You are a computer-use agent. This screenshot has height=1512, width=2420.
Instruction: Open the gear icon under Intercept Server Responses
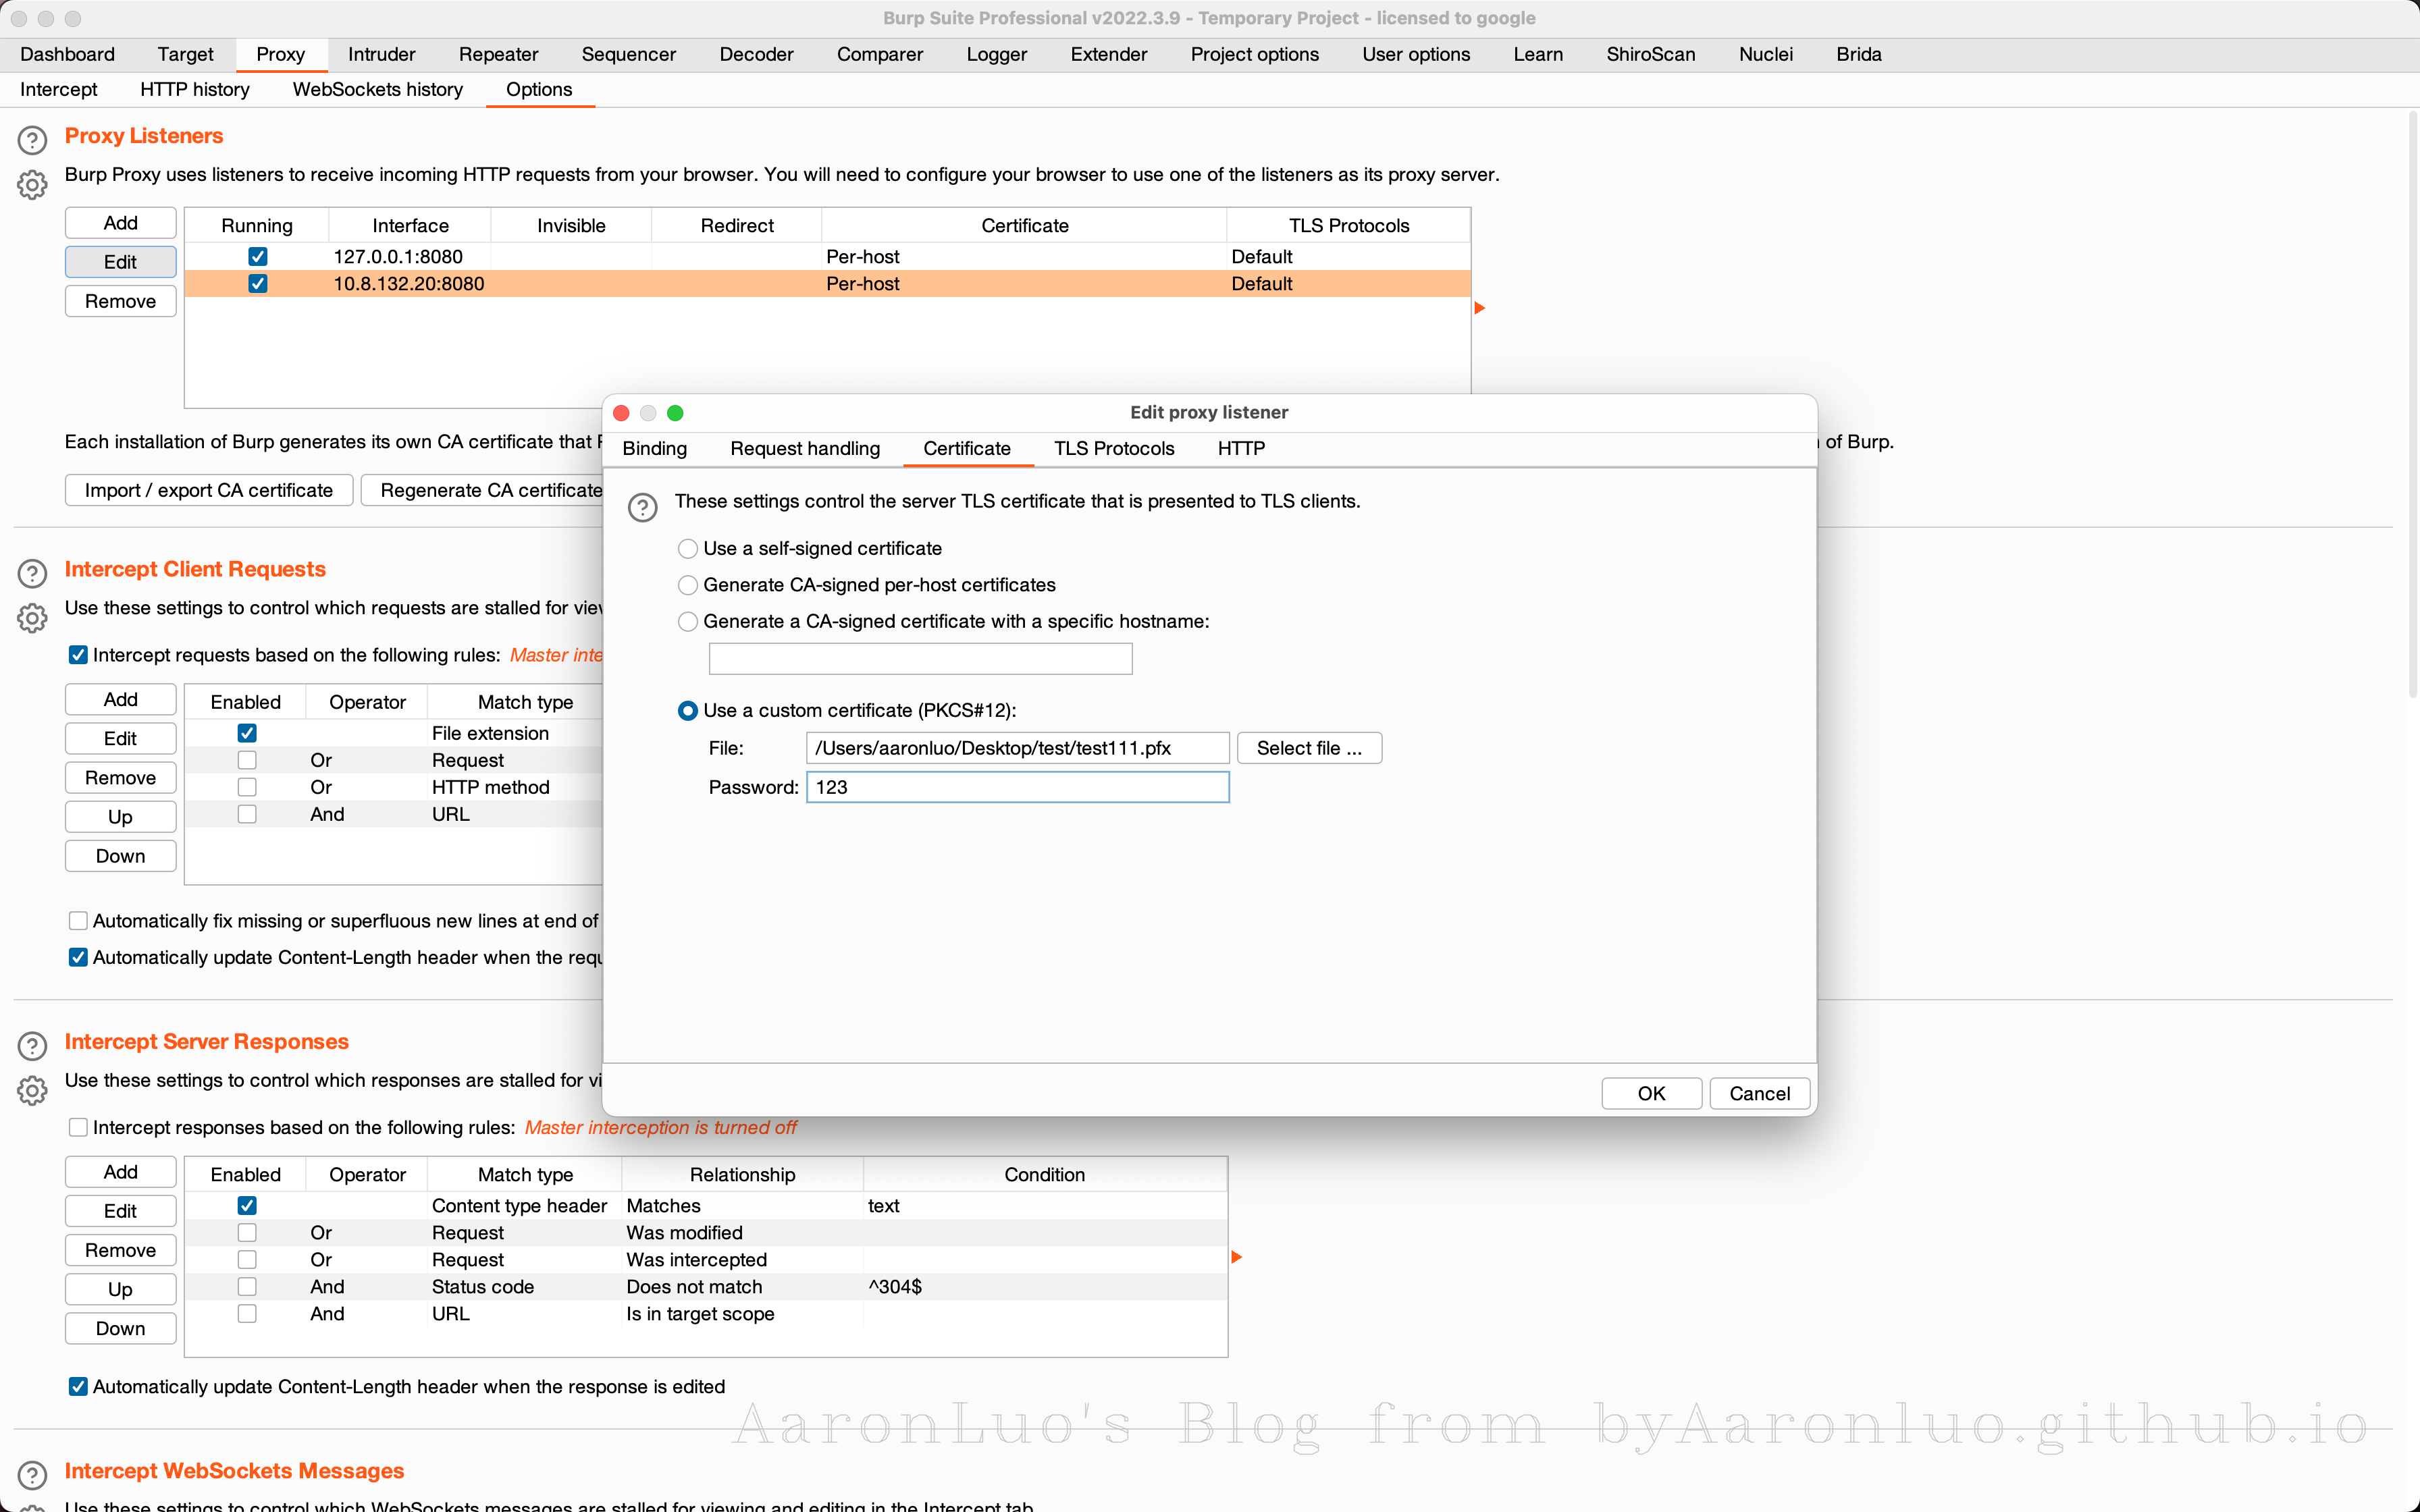[32, 1090]
